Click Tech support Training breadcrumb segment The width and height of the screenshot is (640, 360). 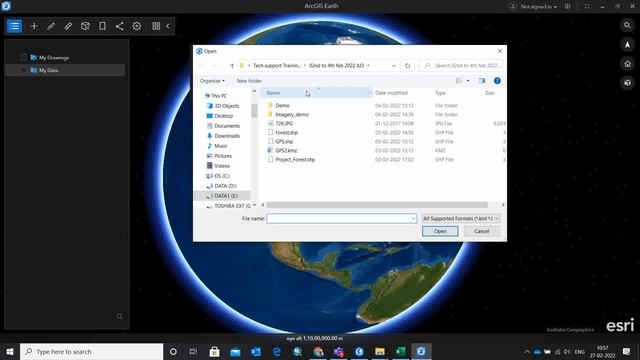point(277,65)
